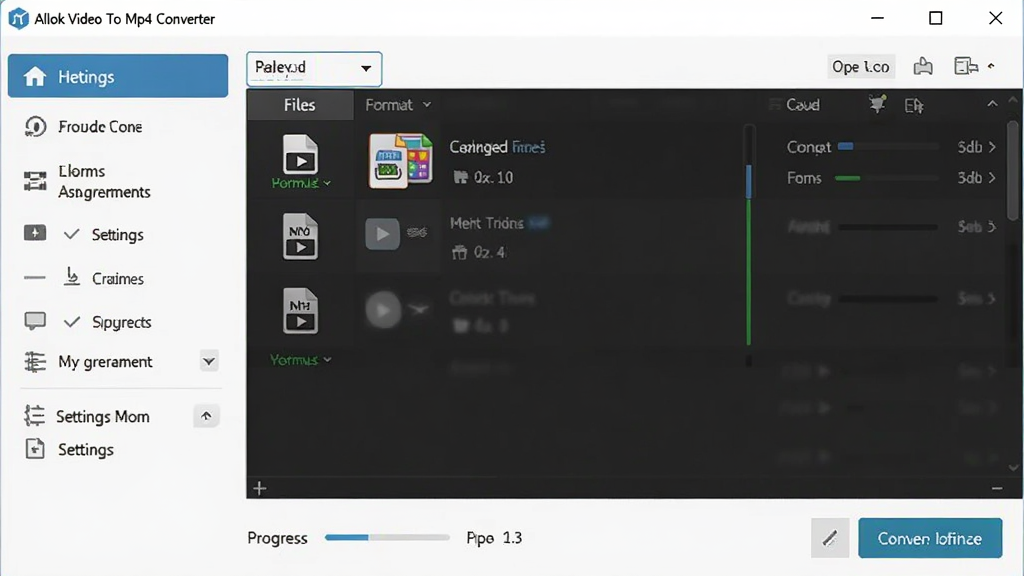
Task: Open Elorms Asngrements sidebar entry
Action: click(104, 182)
